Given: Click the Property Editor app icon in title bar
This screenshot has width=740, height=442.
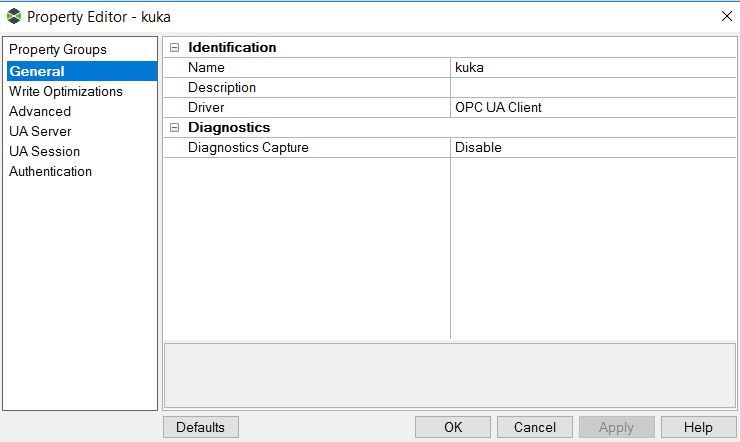Looking at the screenshot, I should click(14, 17).
